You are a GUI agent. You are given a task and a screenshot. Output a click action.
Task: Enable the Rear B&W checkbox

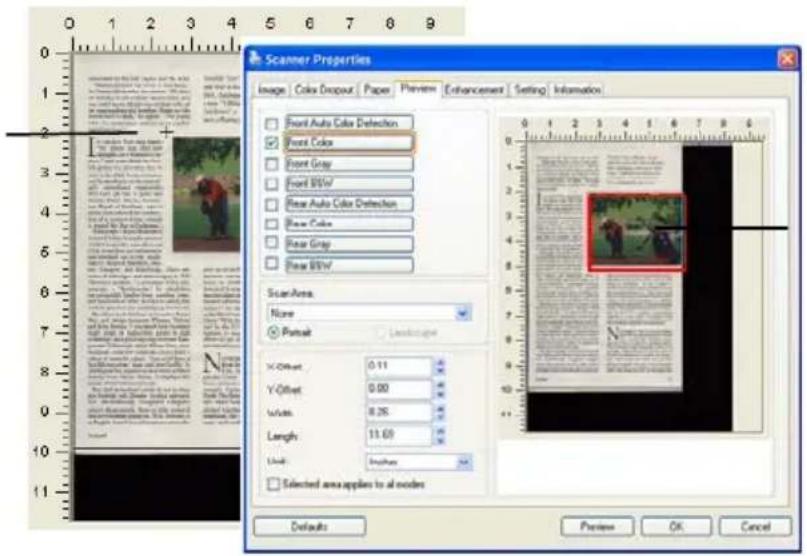tap(271, 264)
